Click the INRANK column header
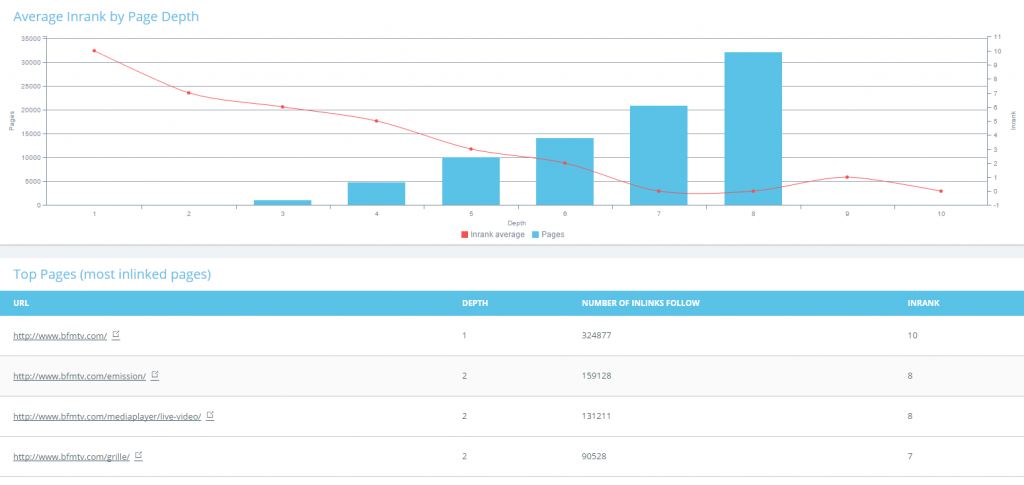Viewport: 1024px width, 485px height. (923, 304)
